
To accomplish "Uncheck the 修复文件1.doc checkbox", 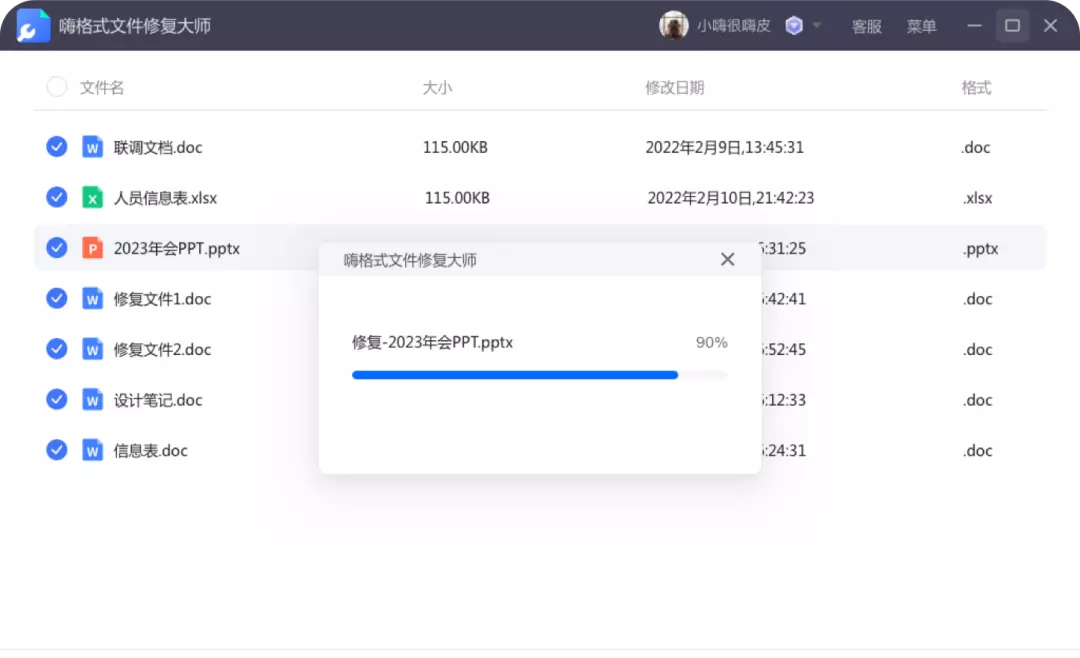I will 56,298.
